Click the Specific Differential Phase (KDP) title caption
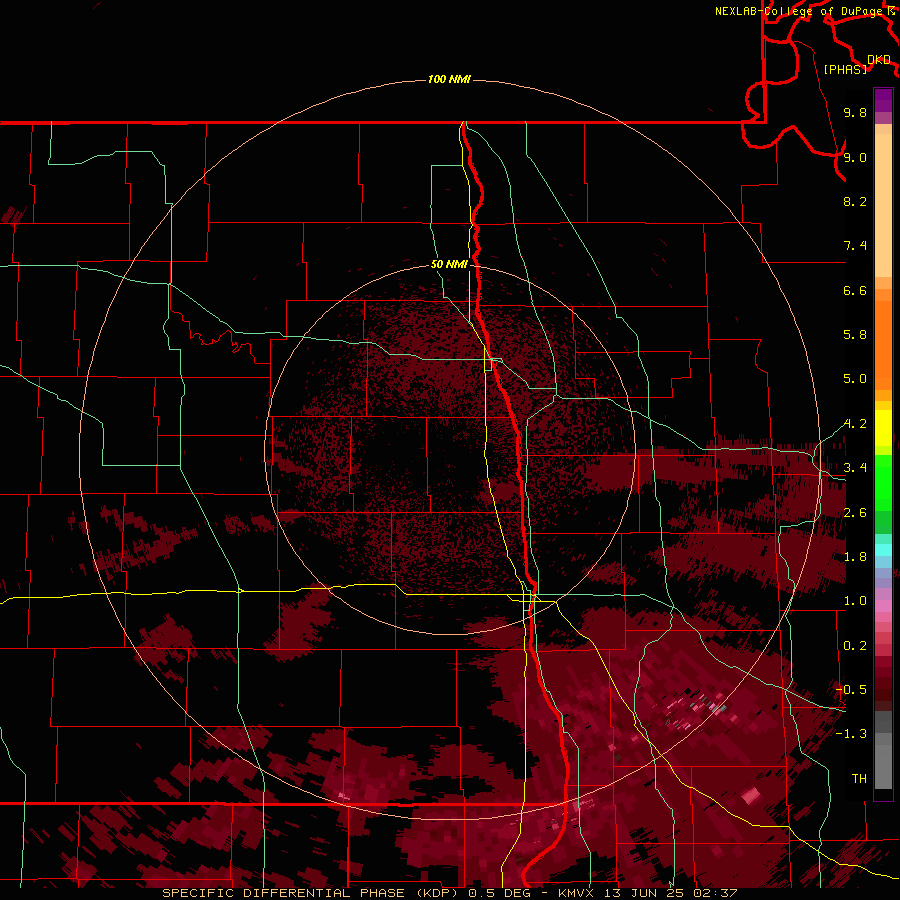Image resolution: width=900 pixels, height=900 pixels. [x=312, y=893]
